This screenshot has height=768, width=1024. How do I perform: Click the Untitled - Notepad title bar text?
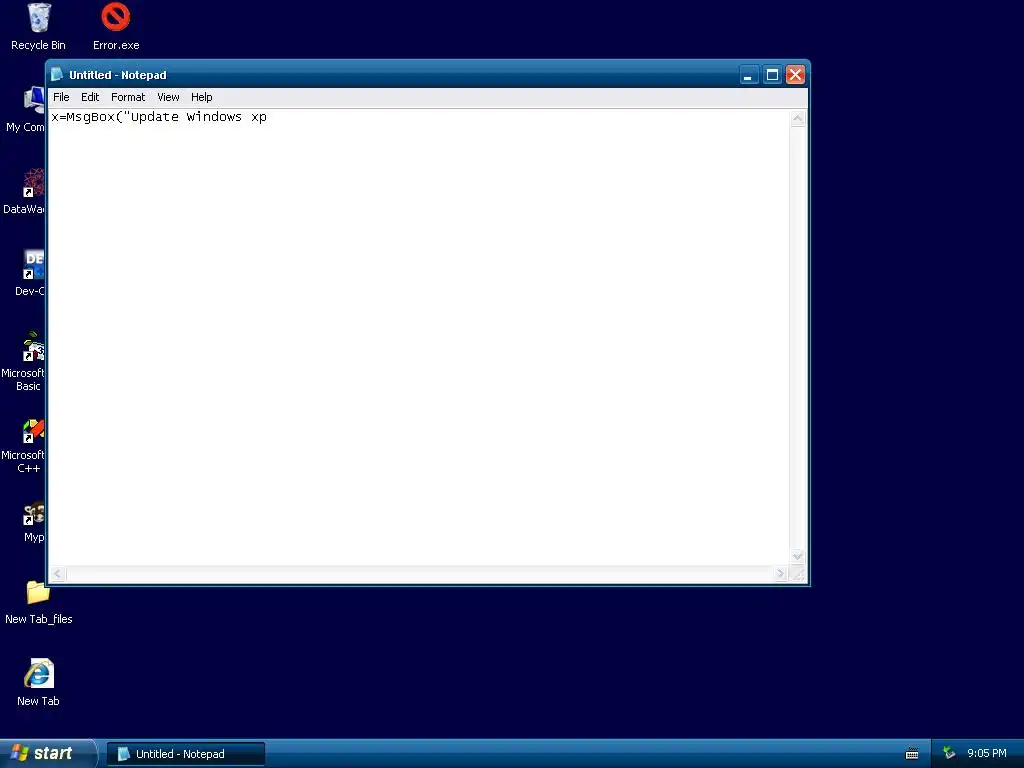coord(118,75)
